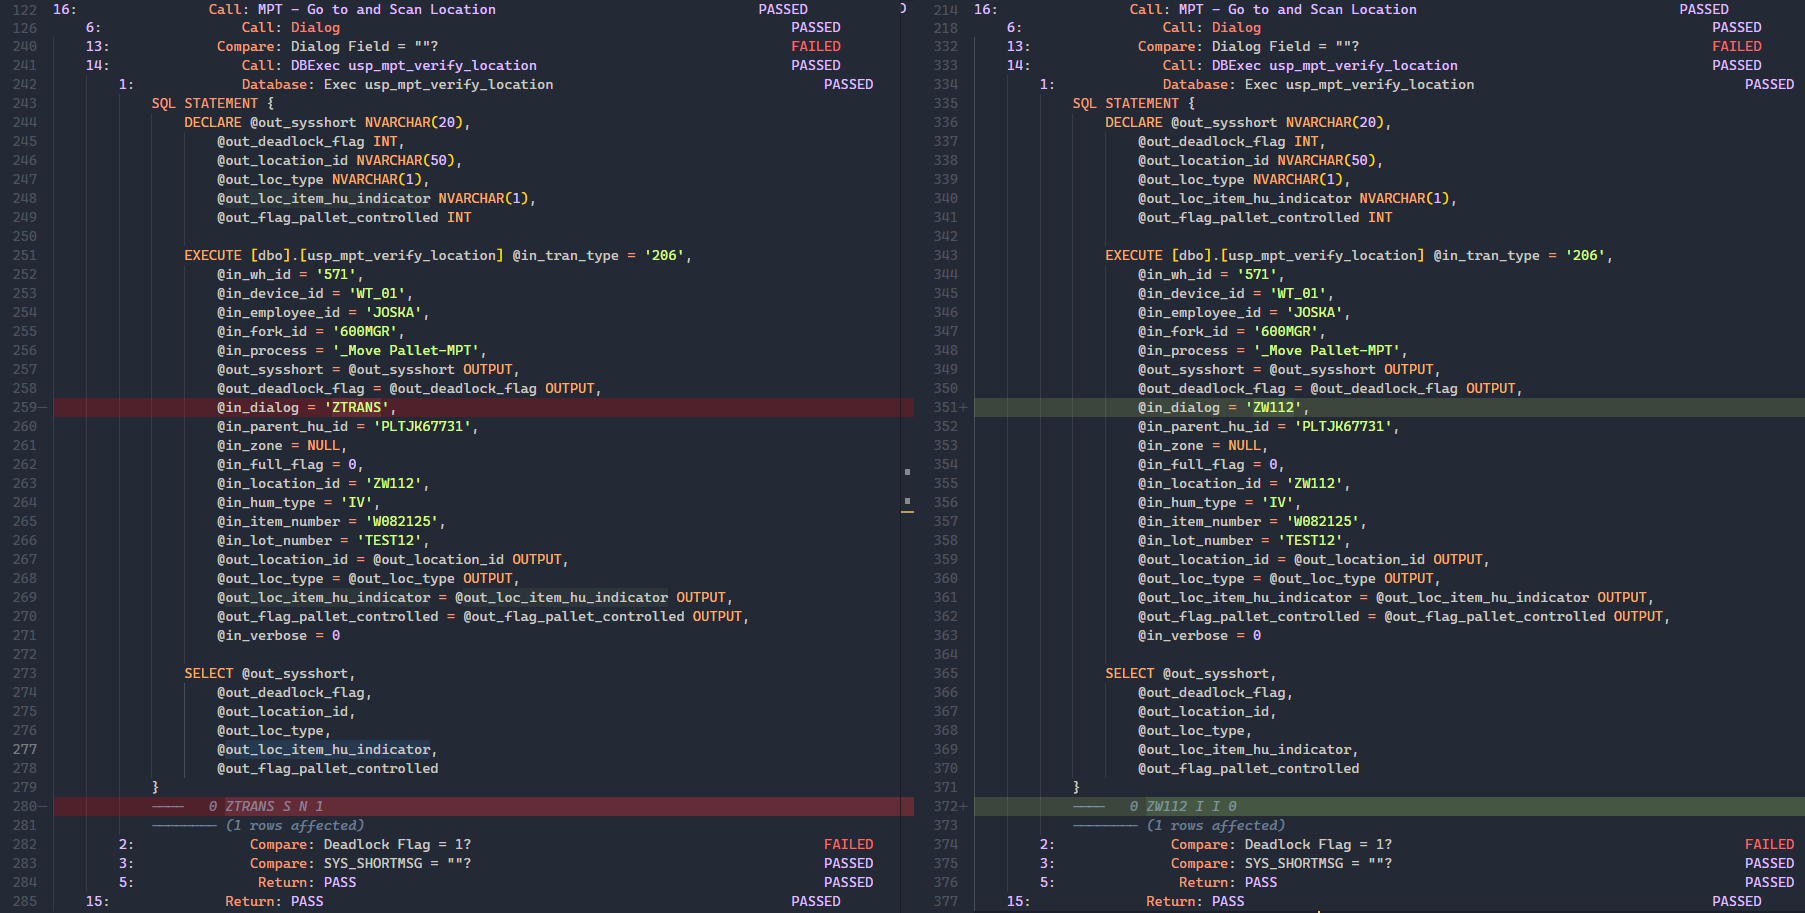Click line number 214
Image resolution: width=1805 pixels, height=913 pixels.
pos(946,9)
